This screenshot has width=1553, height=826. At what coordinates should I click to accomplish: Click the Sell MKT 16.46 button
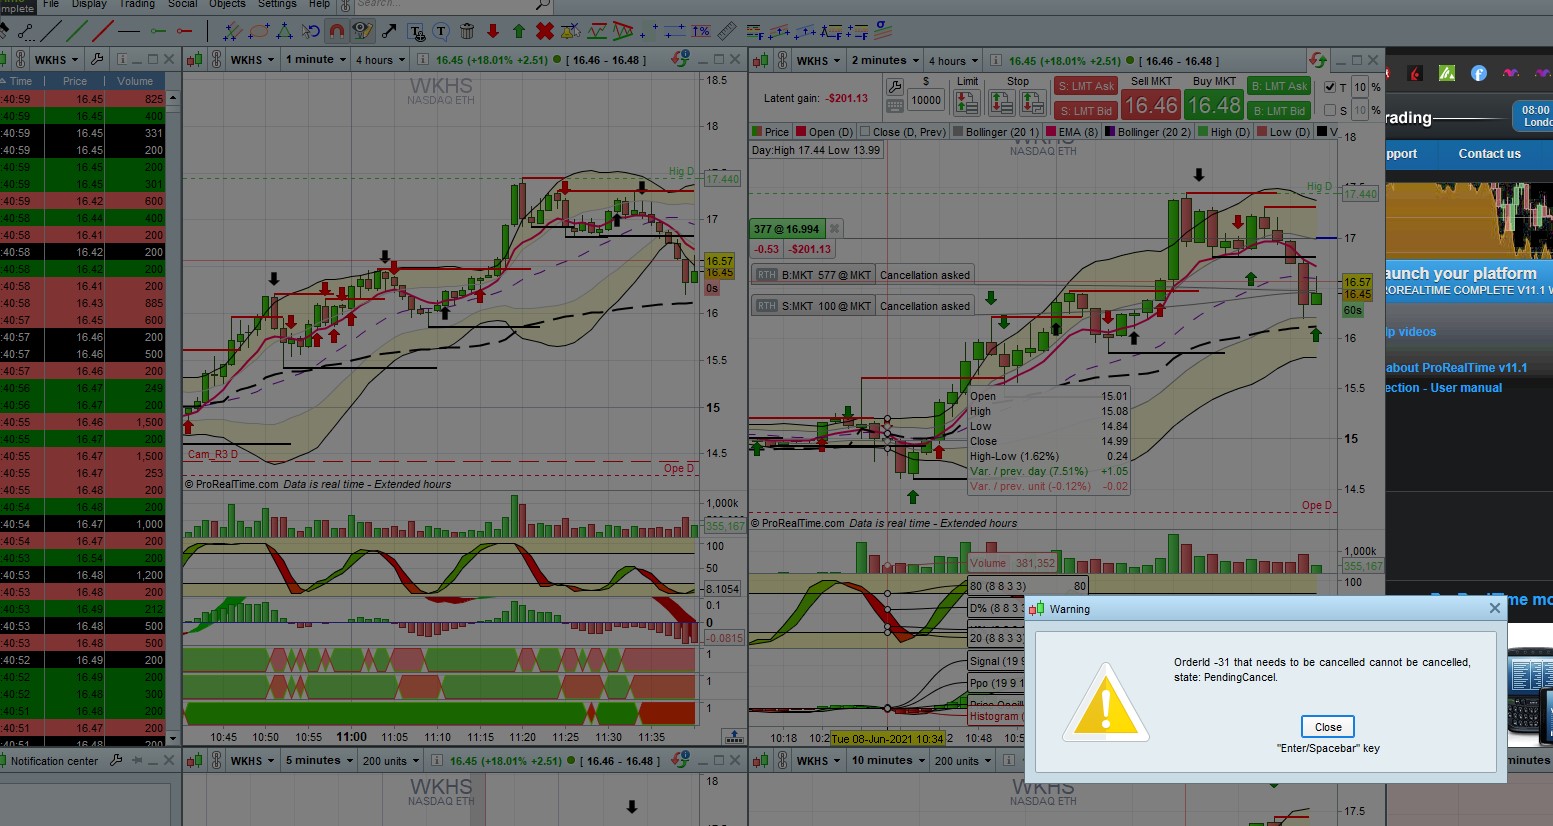point(1151,105)
